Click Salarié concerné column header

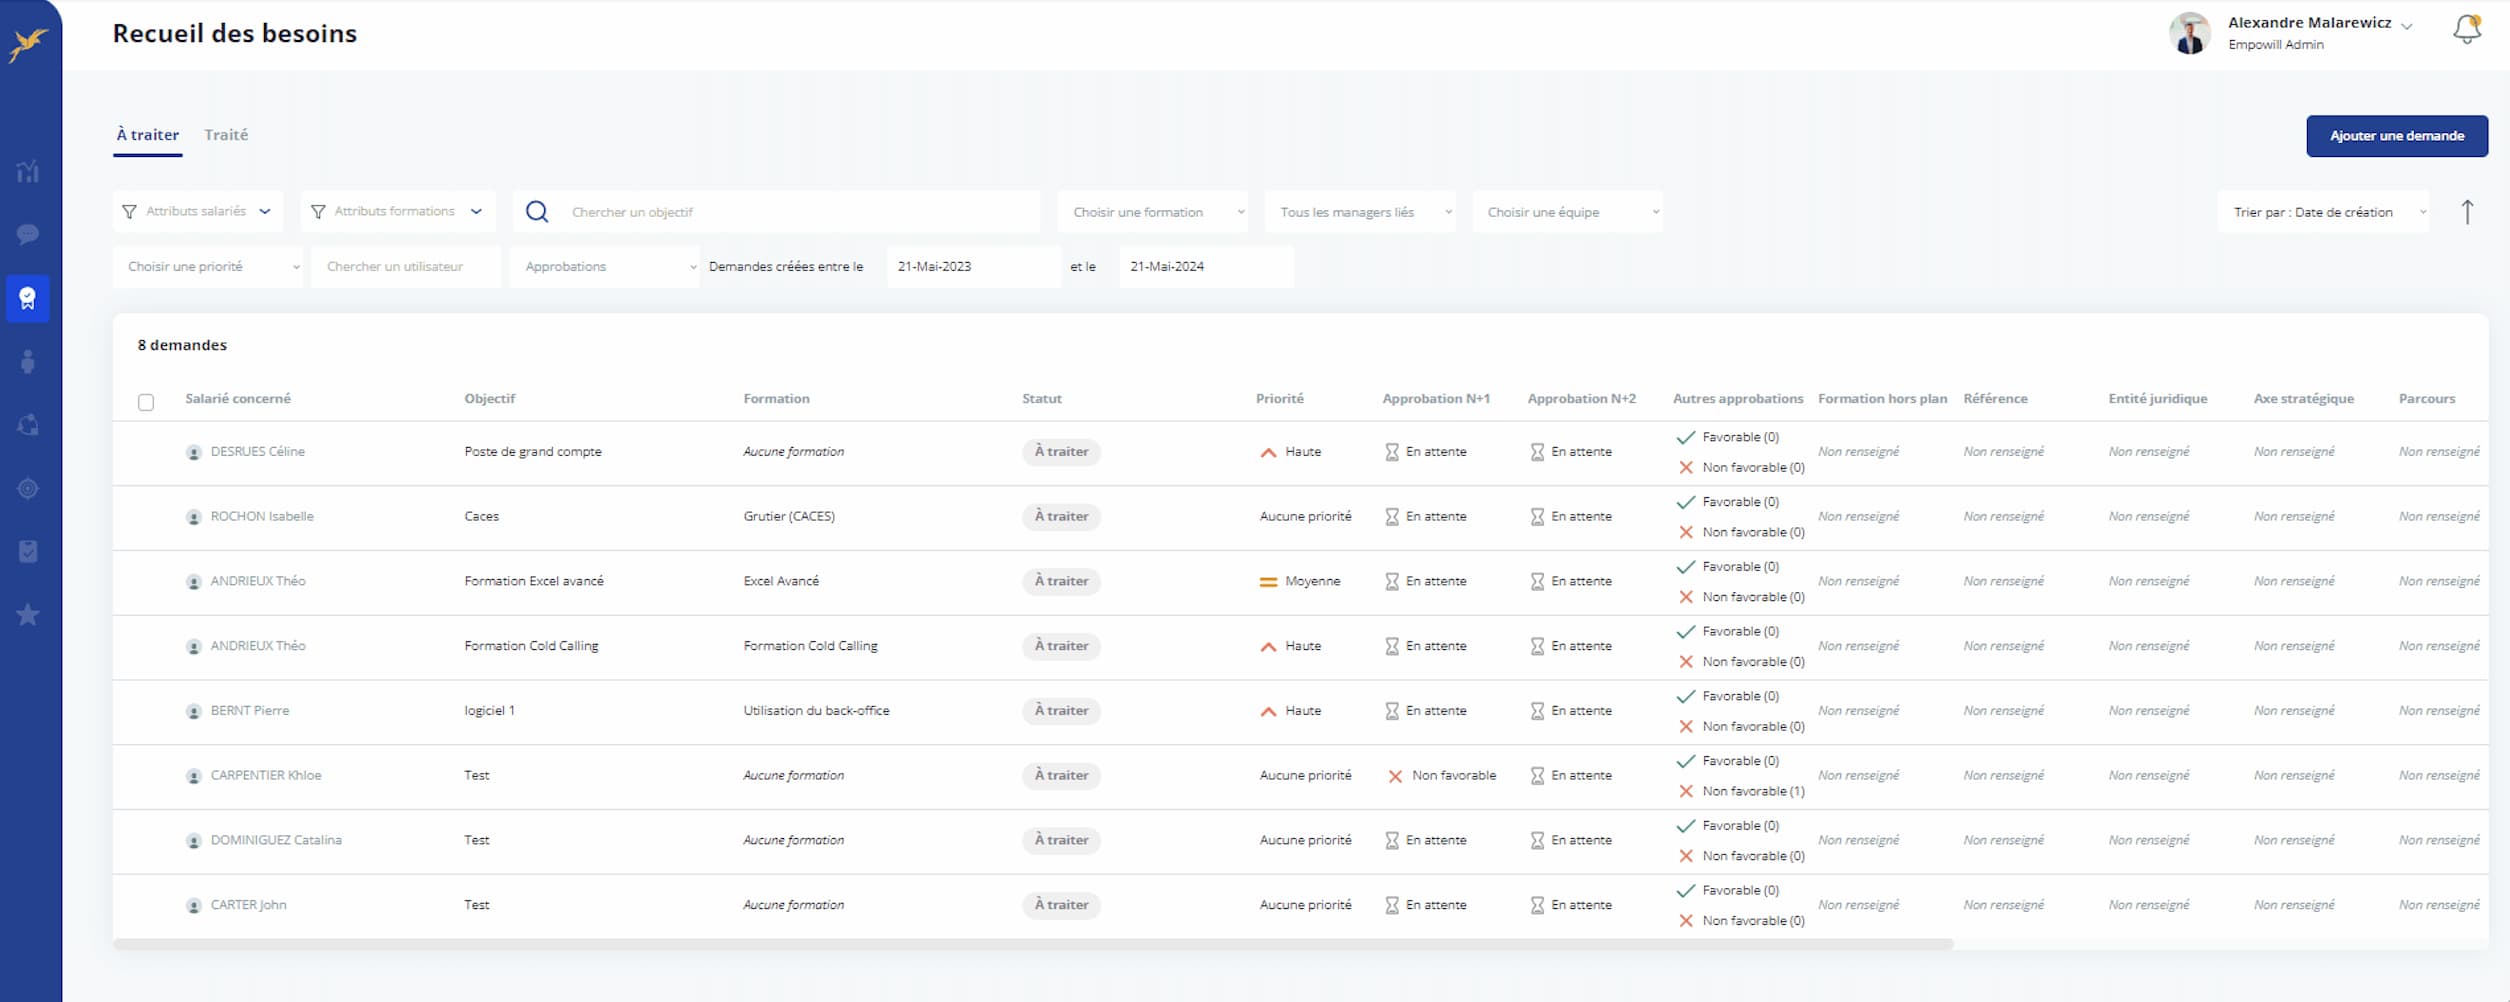tap(238, 399)
